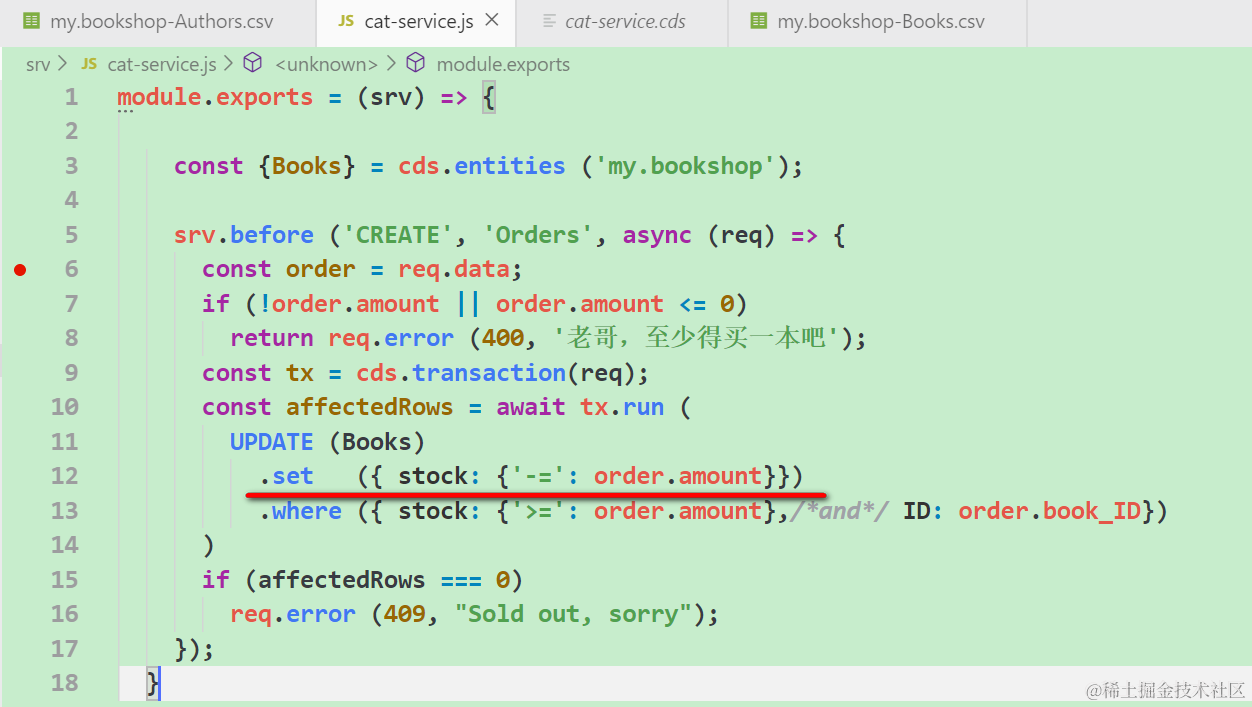Click 'tx.run' on line 10
Viewport: 1252px width, 707px height.
click(622, 407)
